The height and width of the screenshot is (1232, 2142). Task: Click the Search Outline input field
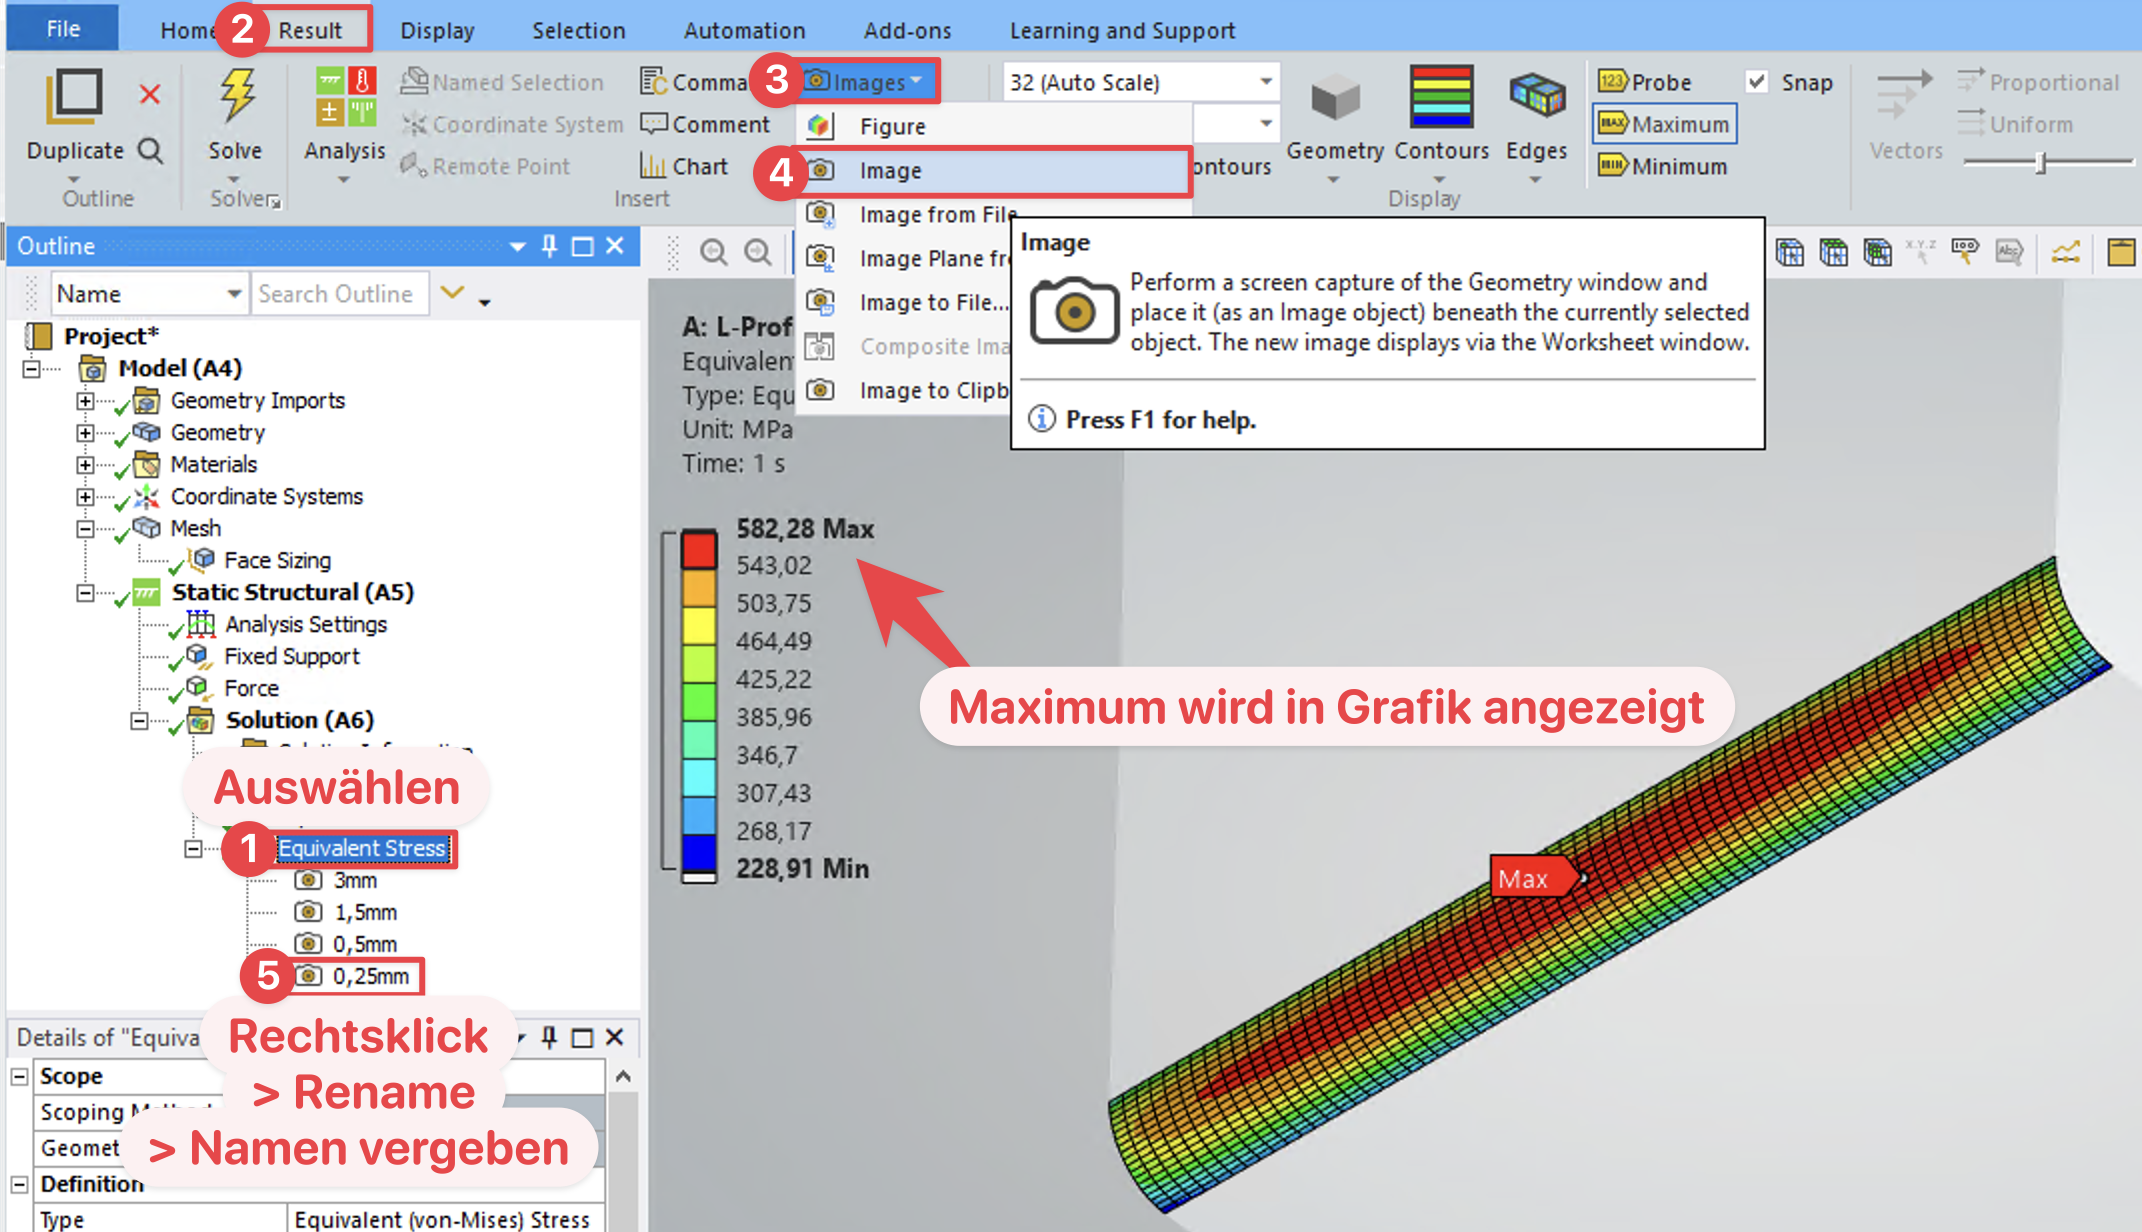[338, 294]
